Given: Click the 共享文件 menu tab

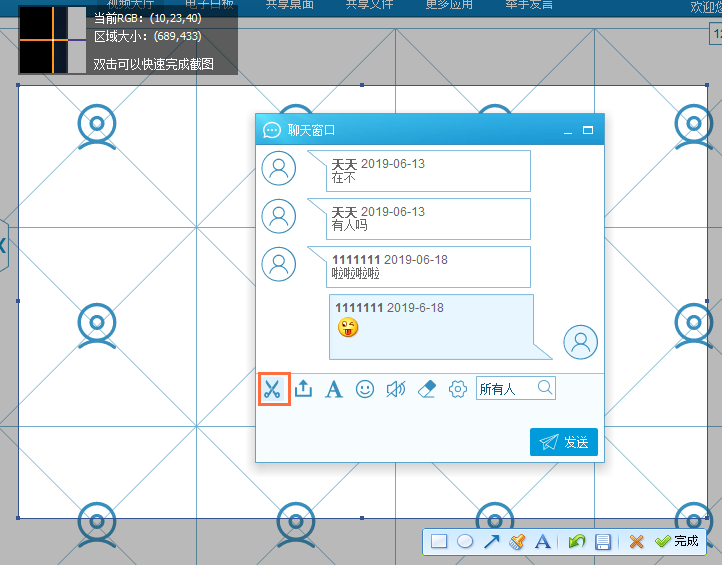Looking at the screenshot, I should click(x=369, y=5).
